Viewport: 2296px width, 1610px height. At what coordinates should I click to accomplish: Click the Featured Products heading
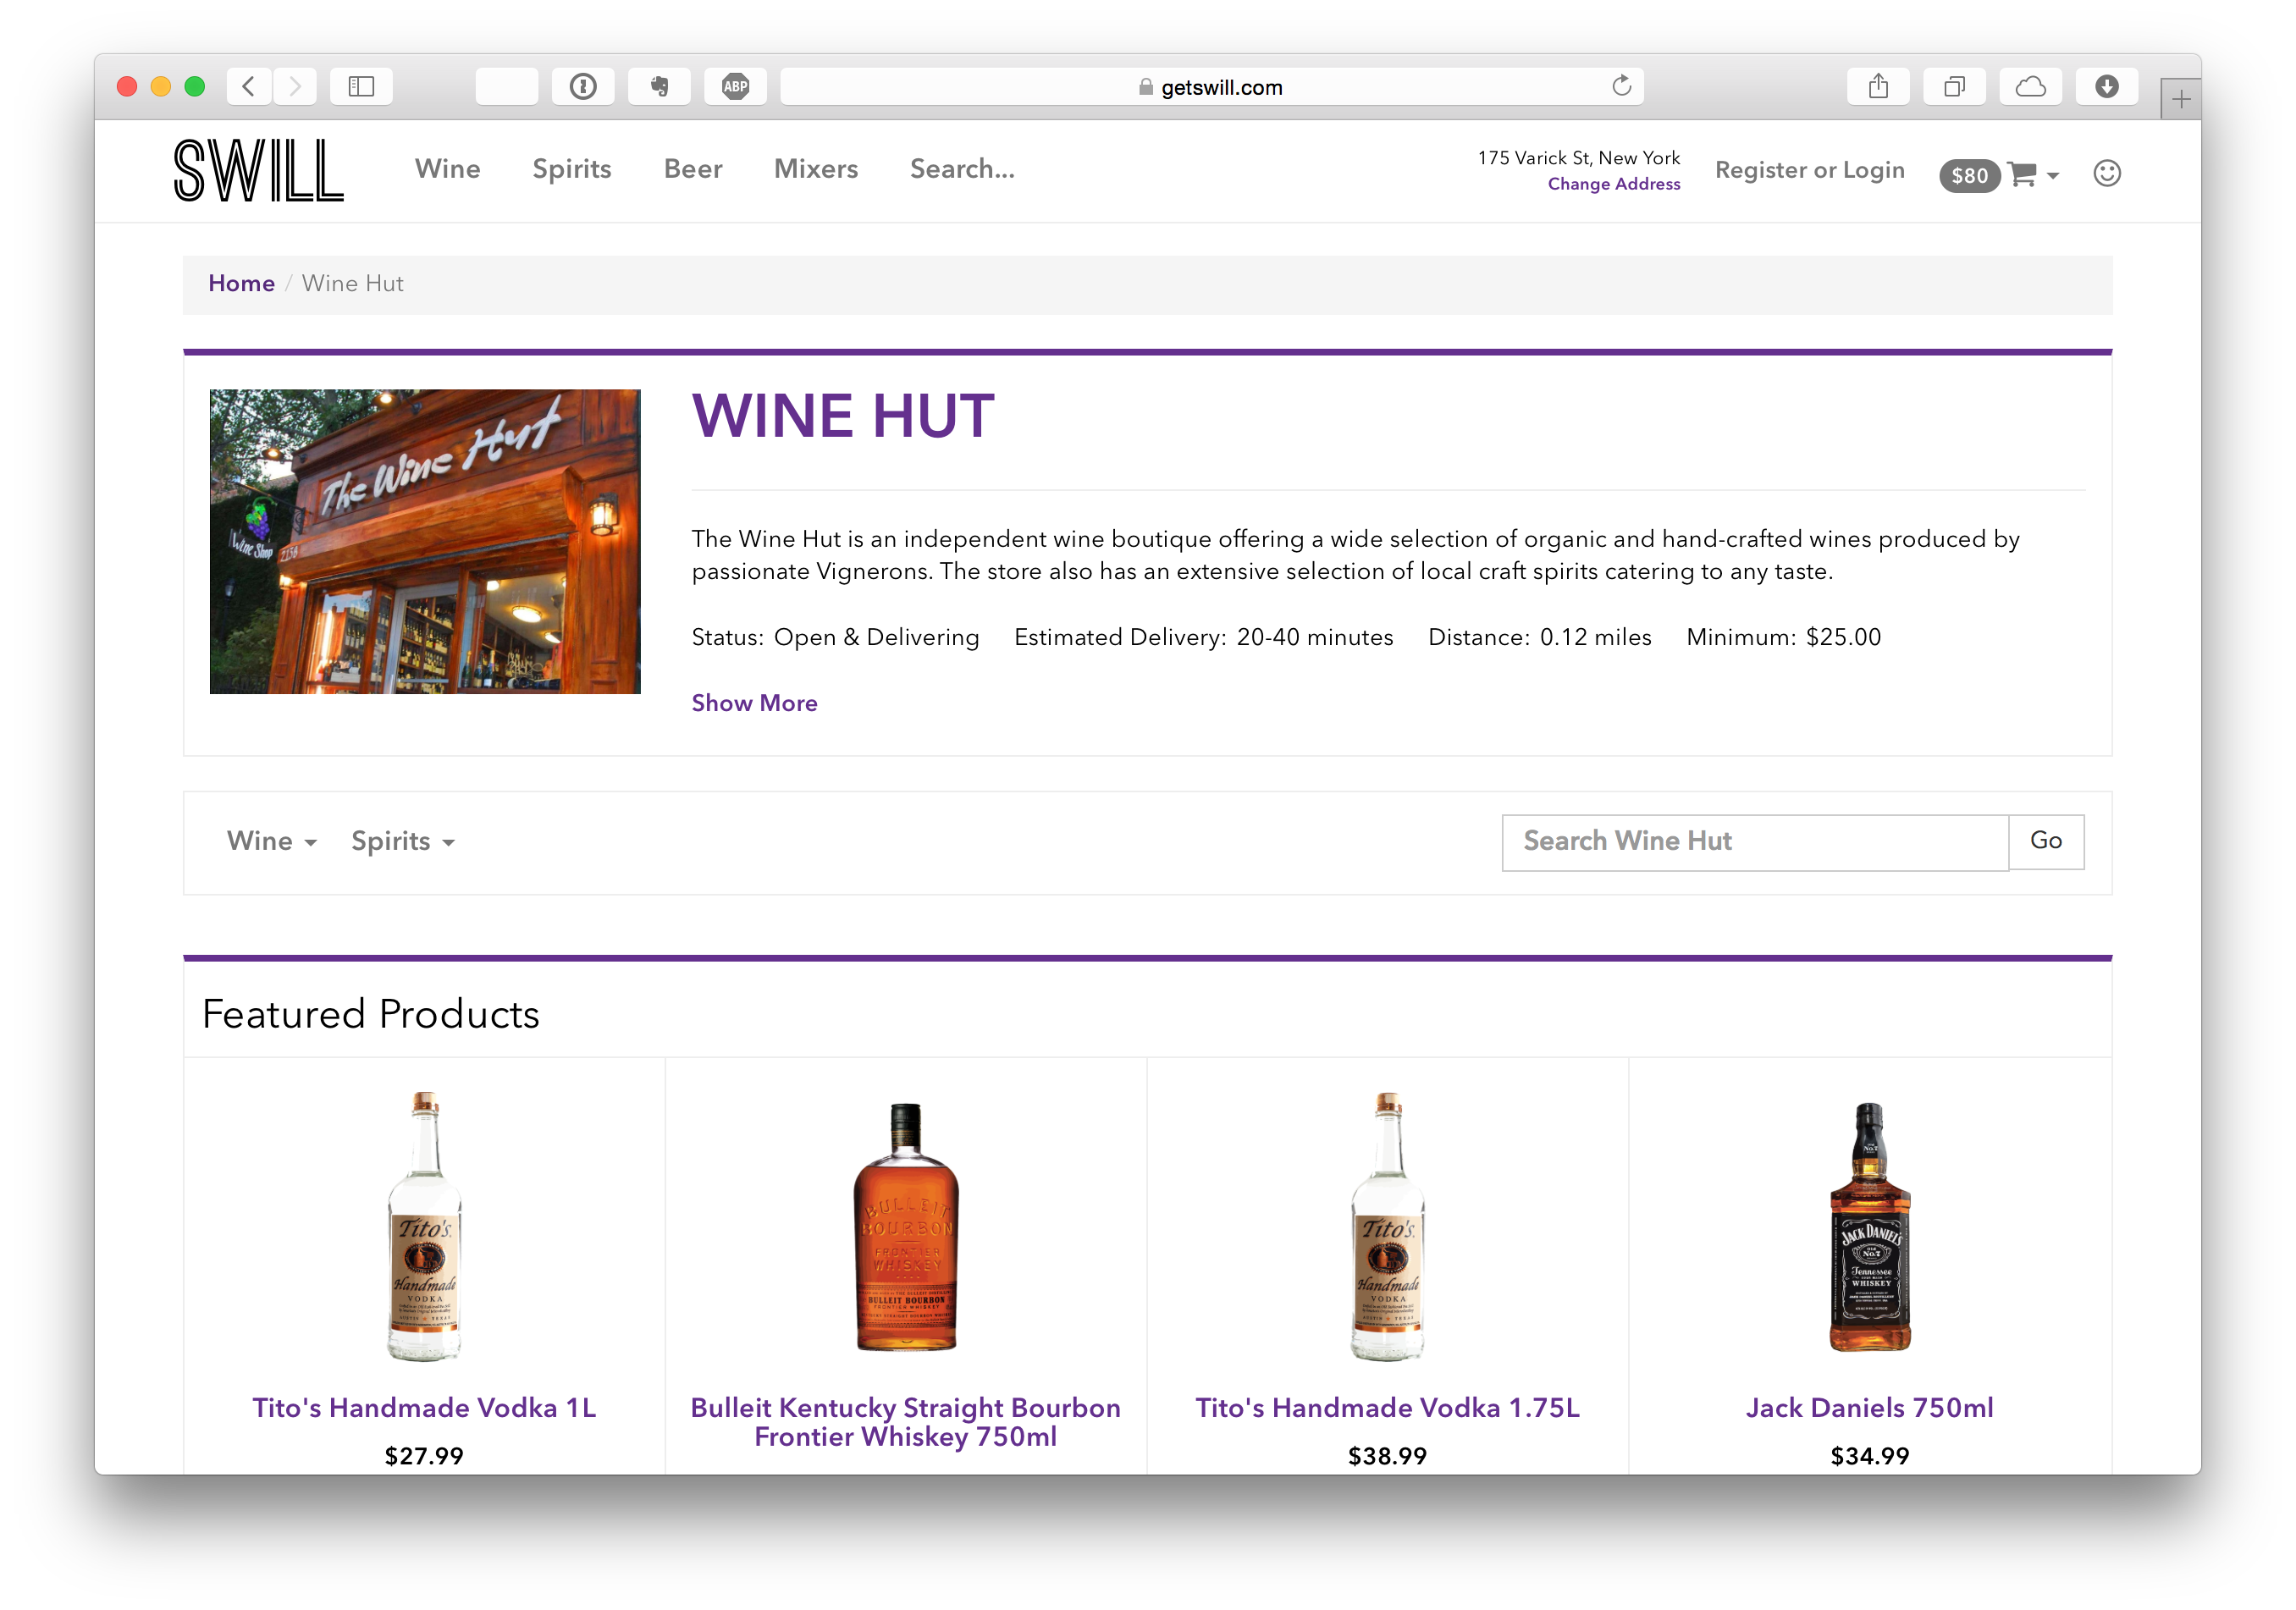pyautogui.click(x=371, y=1014)
